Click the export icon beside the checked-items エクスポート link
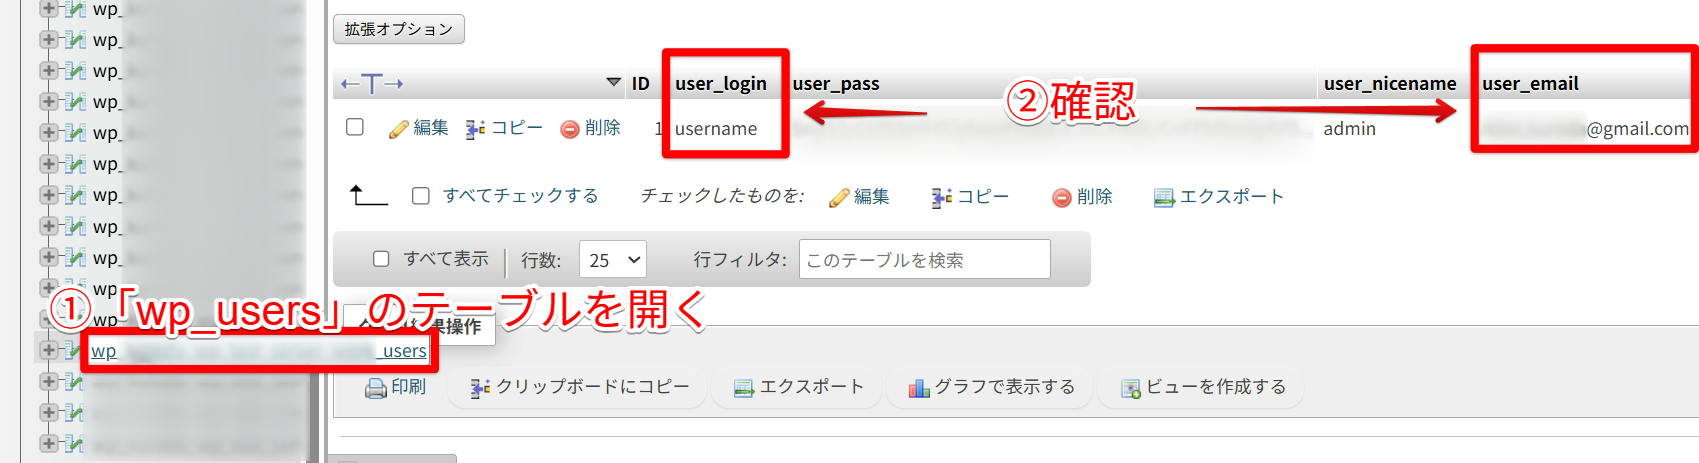This screenshot has width=1699, height=463. coord(1164,198)
